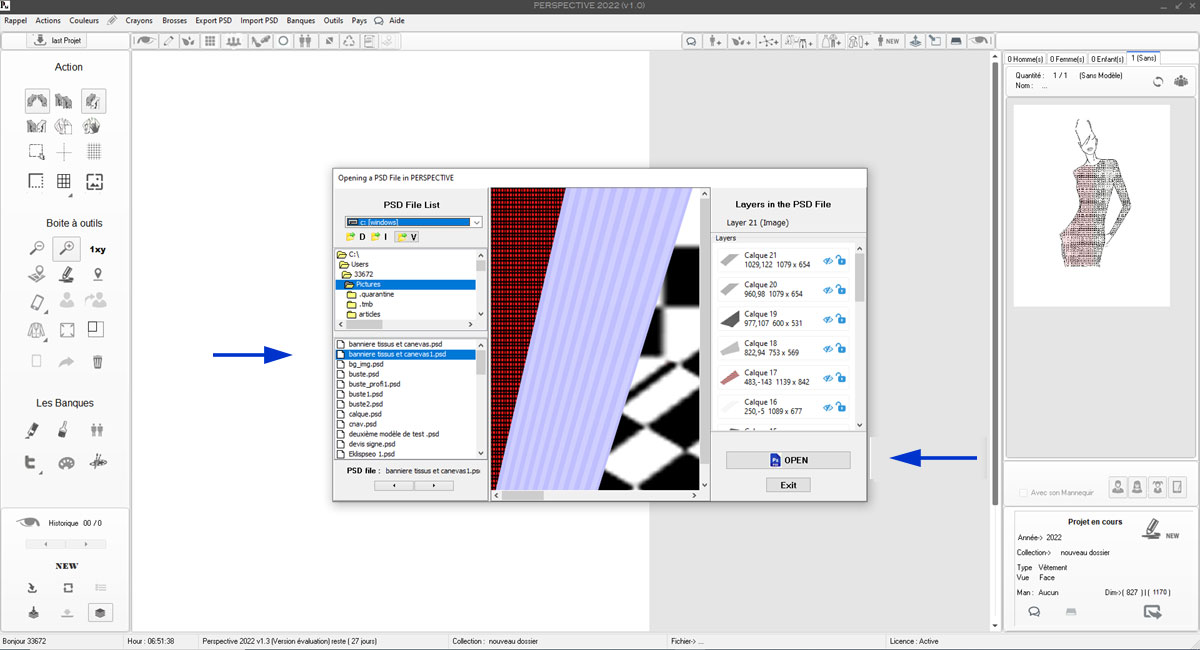Image resolution: width=1200 pixels, height=650 pixels.
Task: Open the Import PSD menu
Action: [x=258, y=20]
